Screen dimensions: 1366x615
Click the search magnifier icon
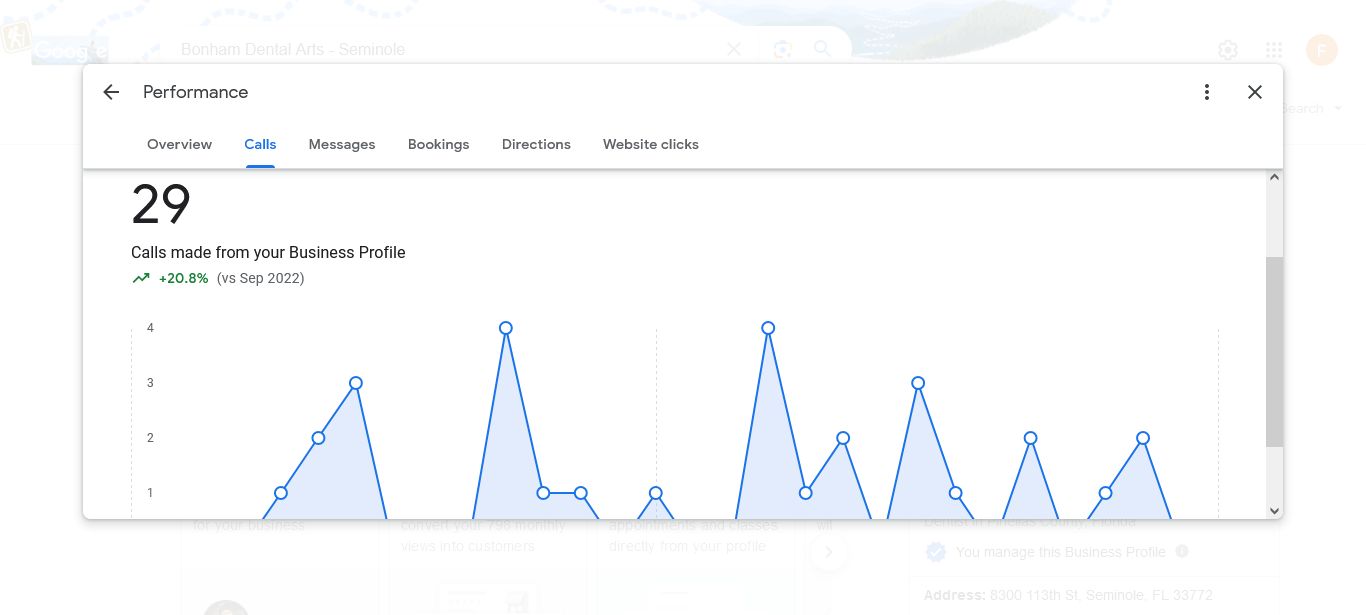click(822, 49)
